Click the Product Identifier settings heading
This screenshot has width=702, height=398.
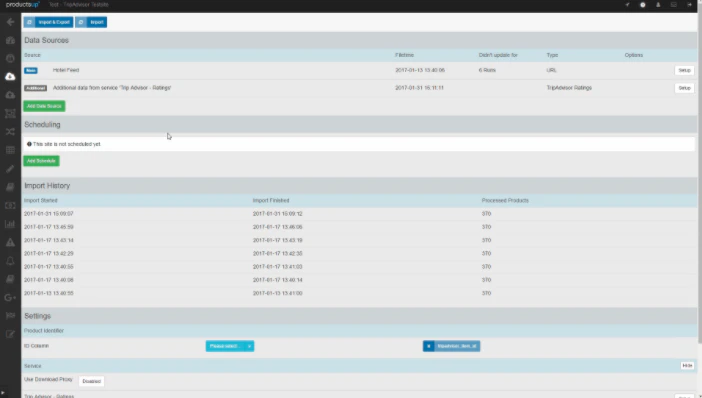pos(43,331)
